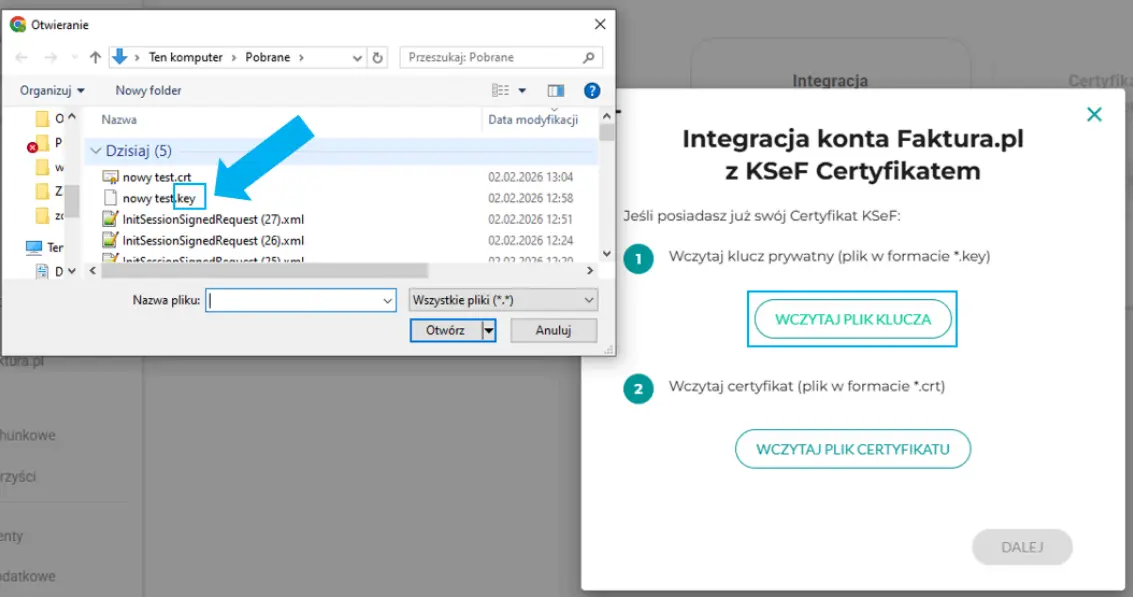Cancel the dialog with Anuluj

[553, 330]
